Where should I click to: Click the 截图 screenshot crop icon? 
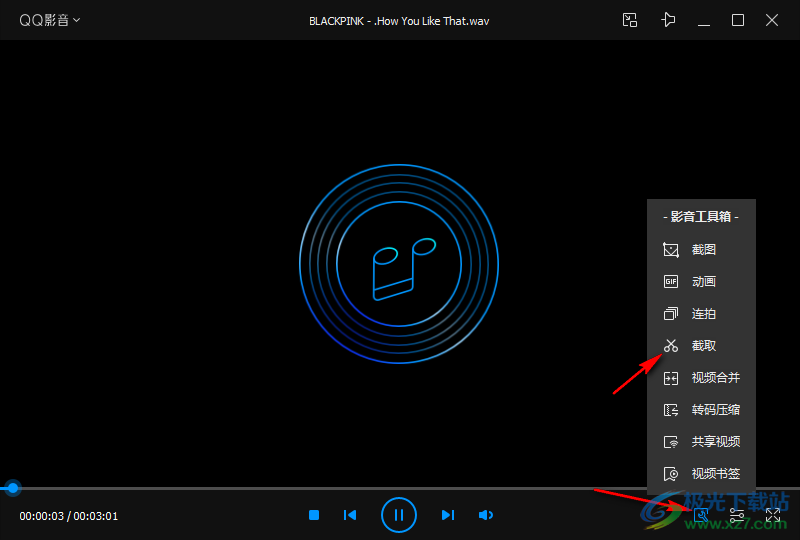point(671,250)
